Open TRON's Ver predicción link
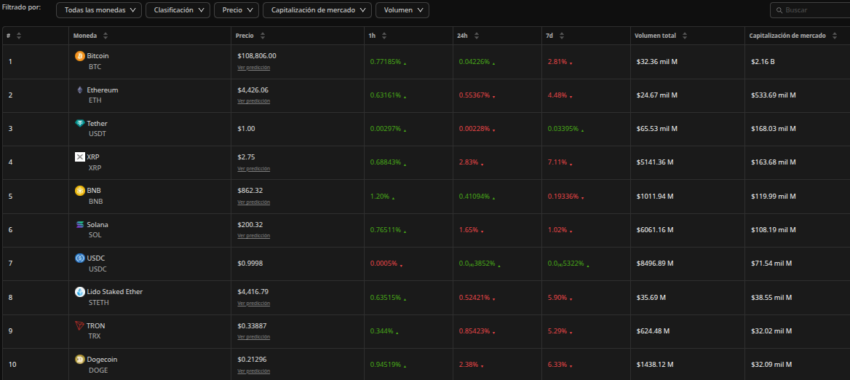850x380 pixels. coord(254,337)
